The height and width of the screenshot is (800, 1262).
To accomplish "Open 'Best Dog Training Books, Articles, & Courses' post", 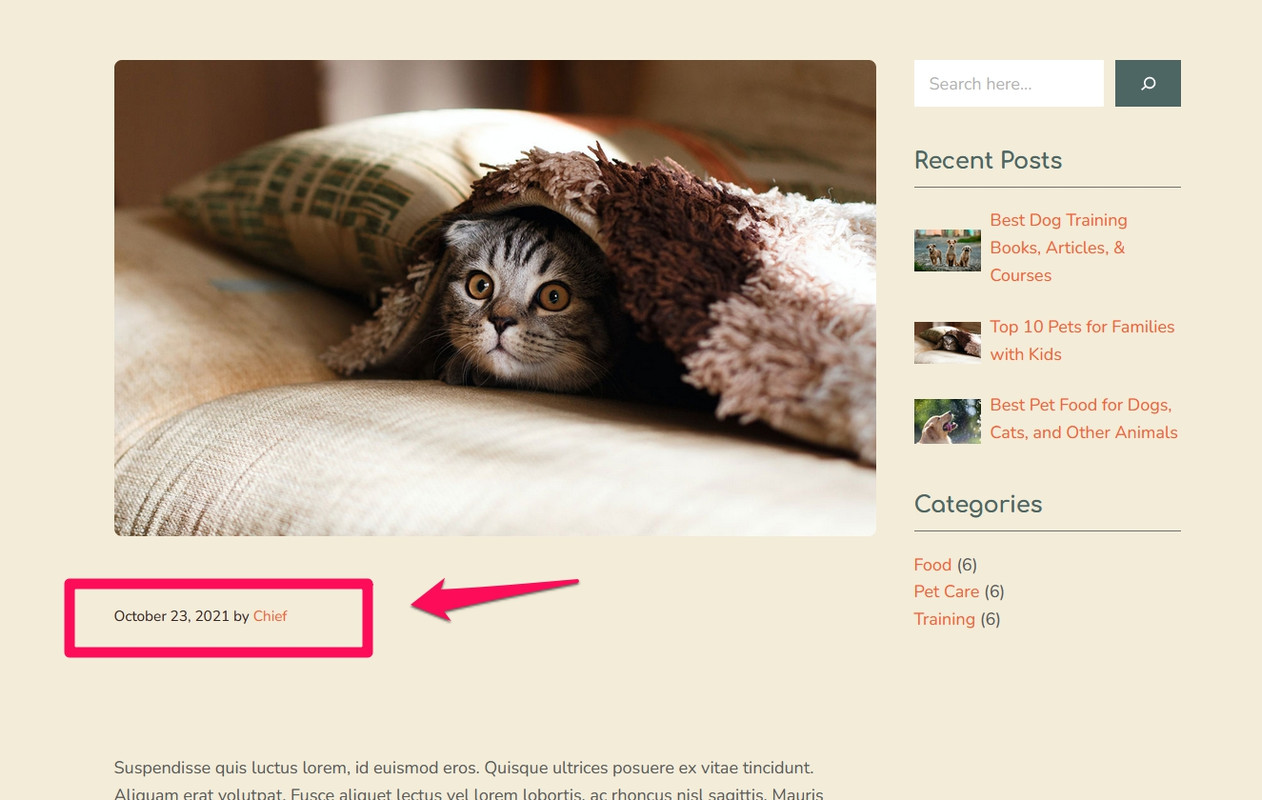I will pos(1058,247).
